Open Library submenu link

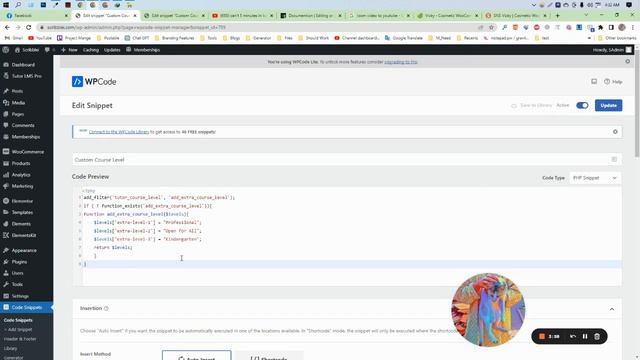tap(11, 348)
